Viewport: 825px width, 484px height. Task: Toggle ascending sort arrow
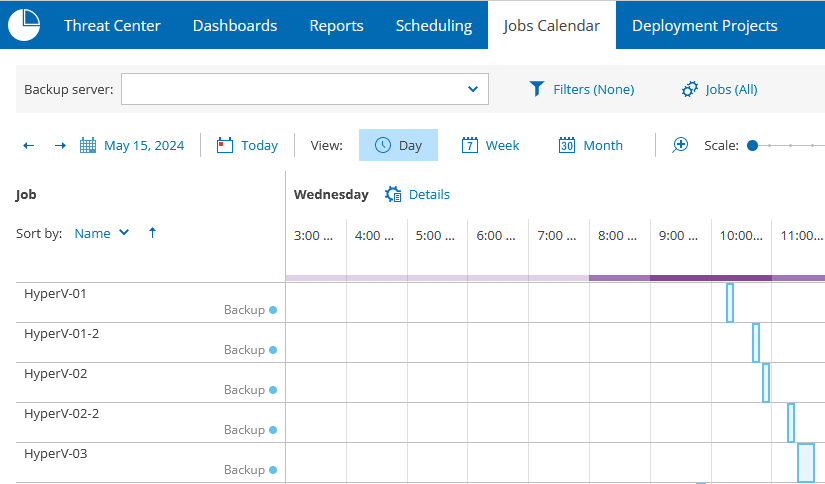[x=153, y=233]
